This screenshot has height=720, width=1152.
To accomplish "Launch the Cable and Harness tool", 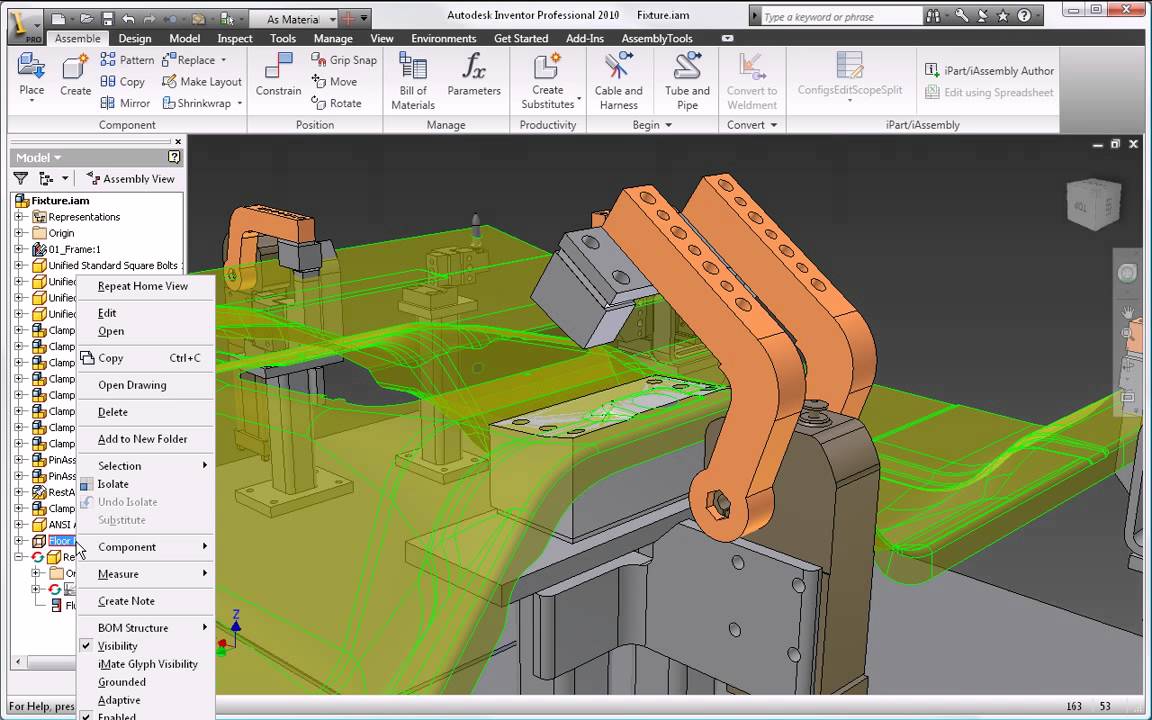I will pos(618,68).
